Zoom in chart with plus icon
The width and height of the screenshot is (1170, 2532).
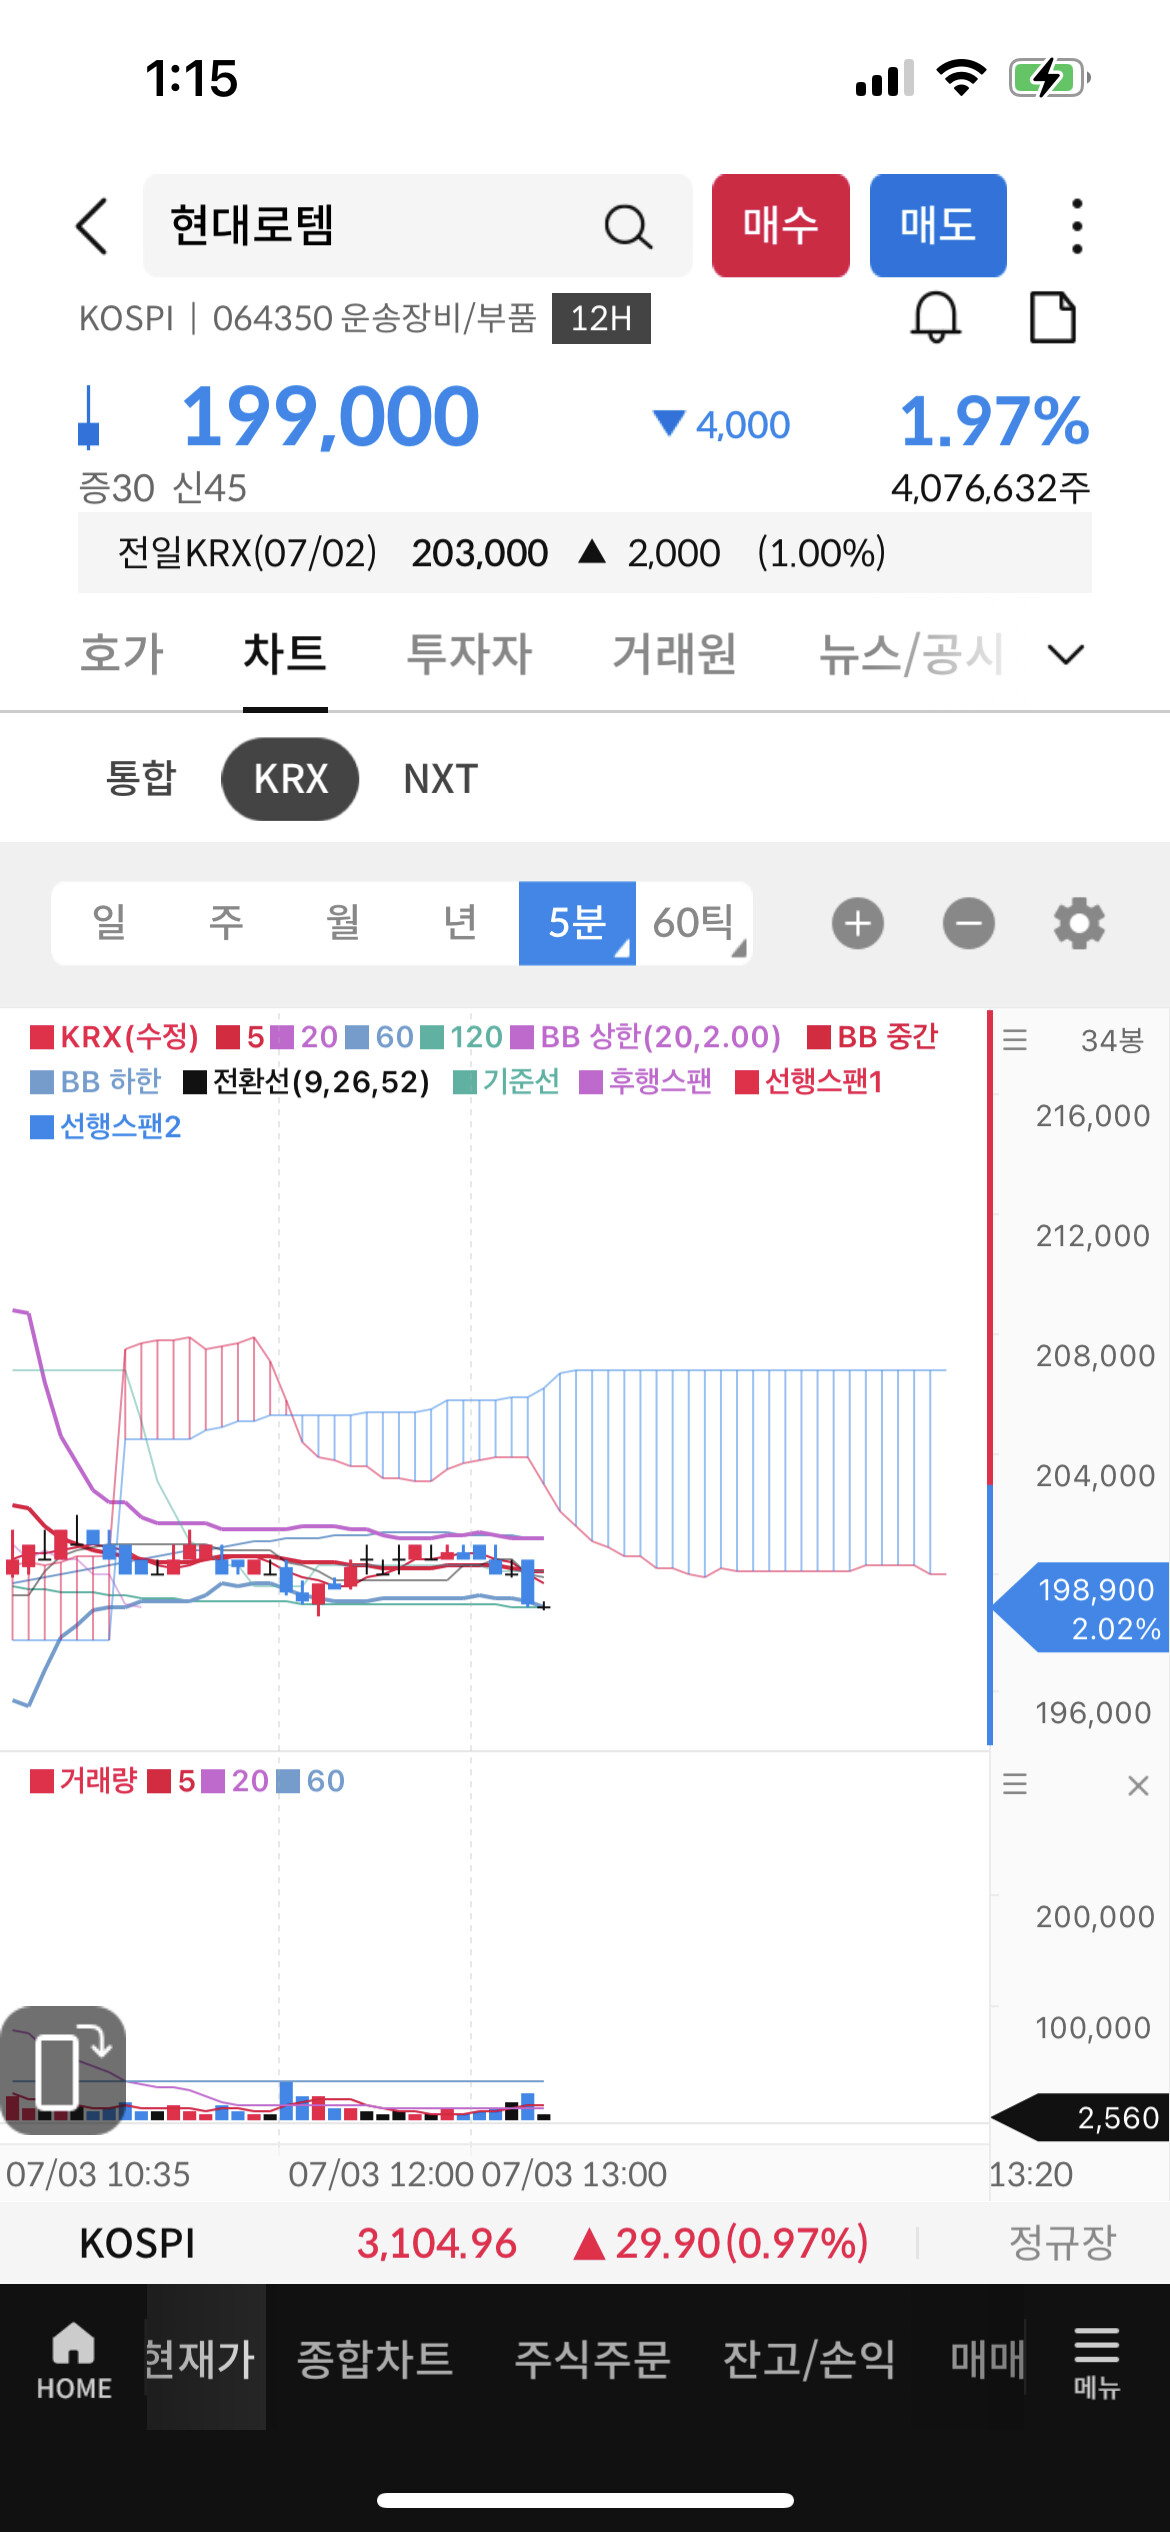pos(857,923)
